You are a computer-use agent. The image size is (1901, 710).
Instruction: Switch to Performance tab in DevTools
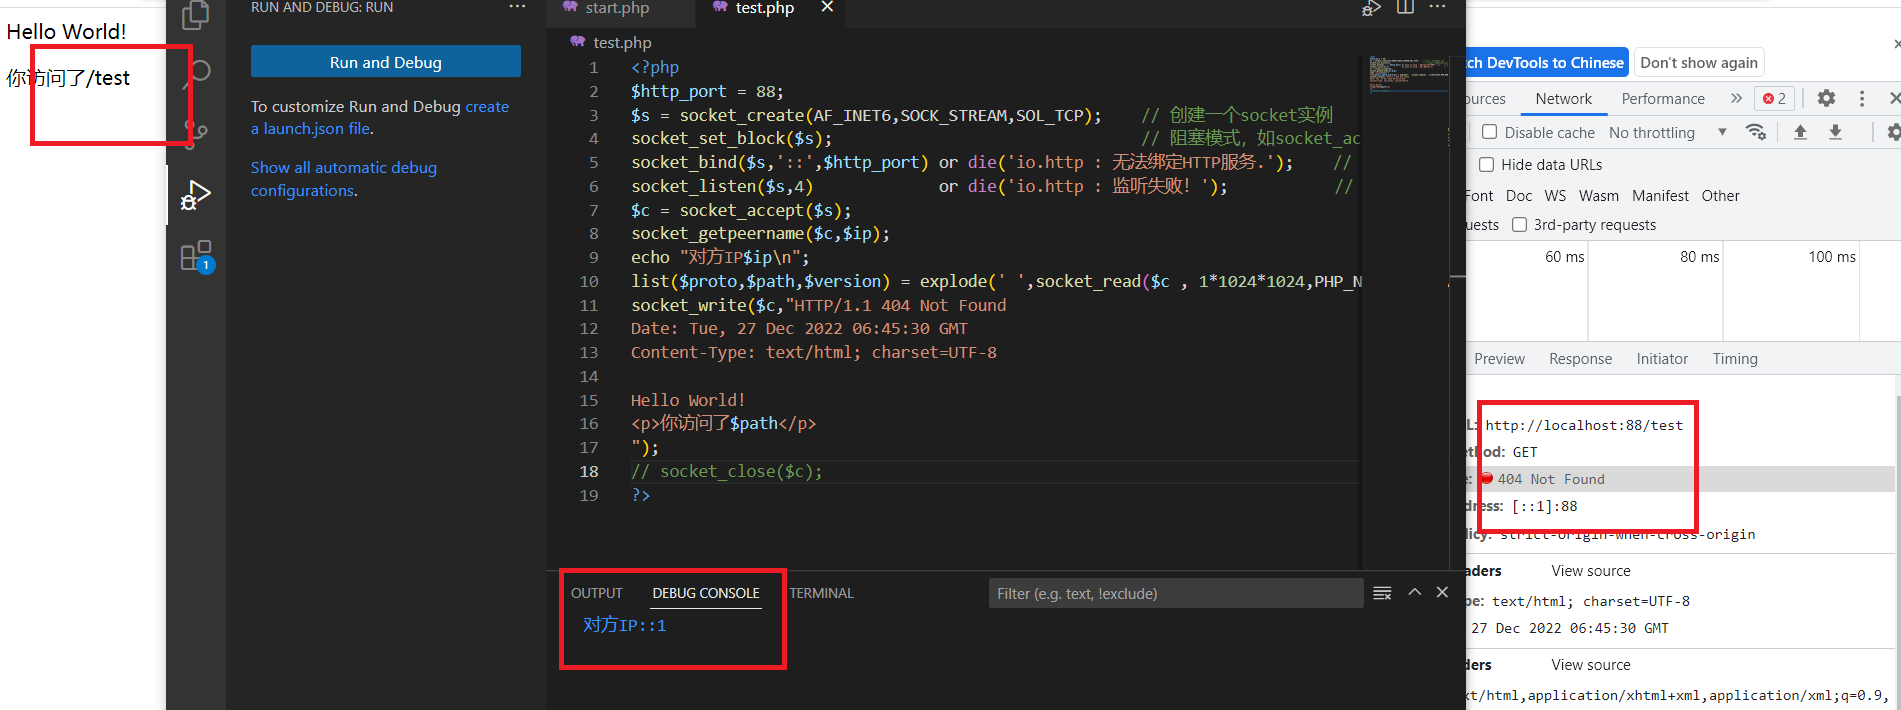click(x=1663, y=98)
